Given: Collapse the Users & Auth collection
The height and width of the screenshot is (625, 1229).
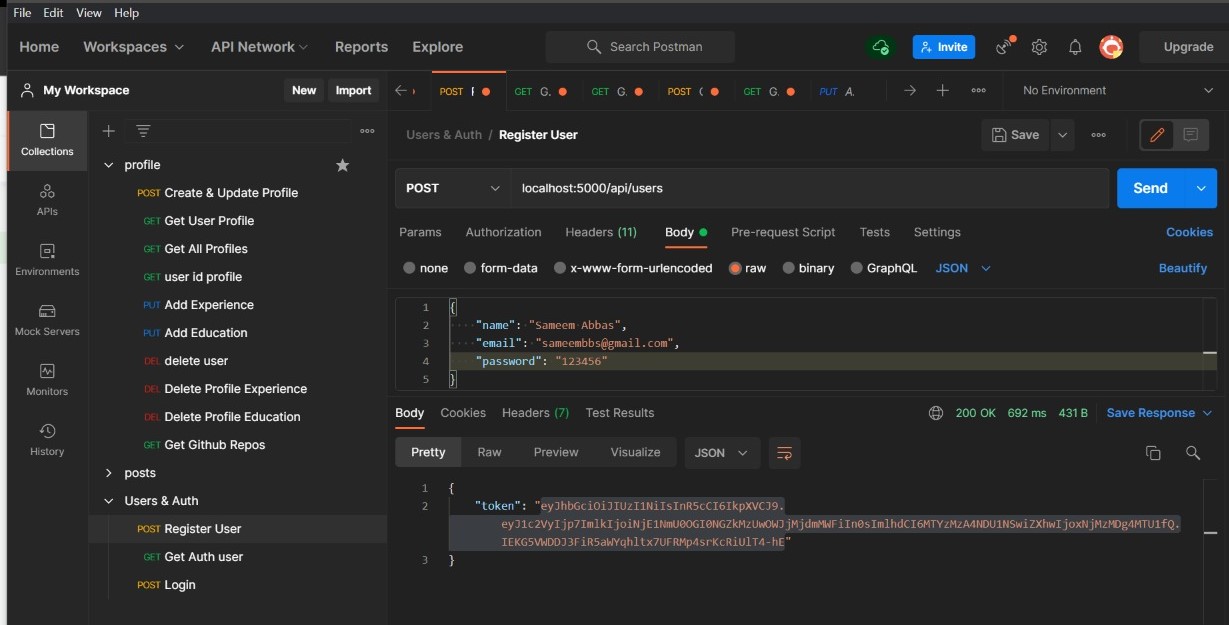Looking at the screenshot, I should [109, 501].
